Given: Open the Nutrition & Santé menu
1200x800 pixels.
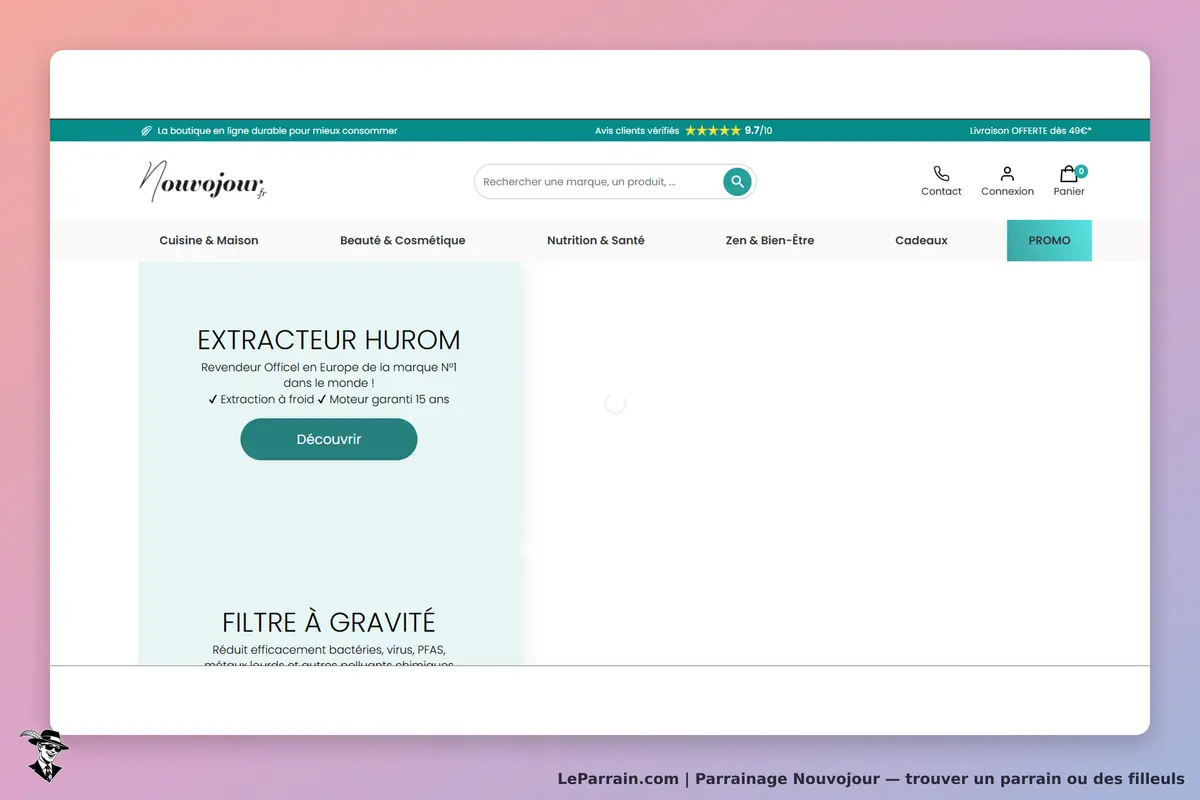Looking at the screenshot, I should coord(596,240).
